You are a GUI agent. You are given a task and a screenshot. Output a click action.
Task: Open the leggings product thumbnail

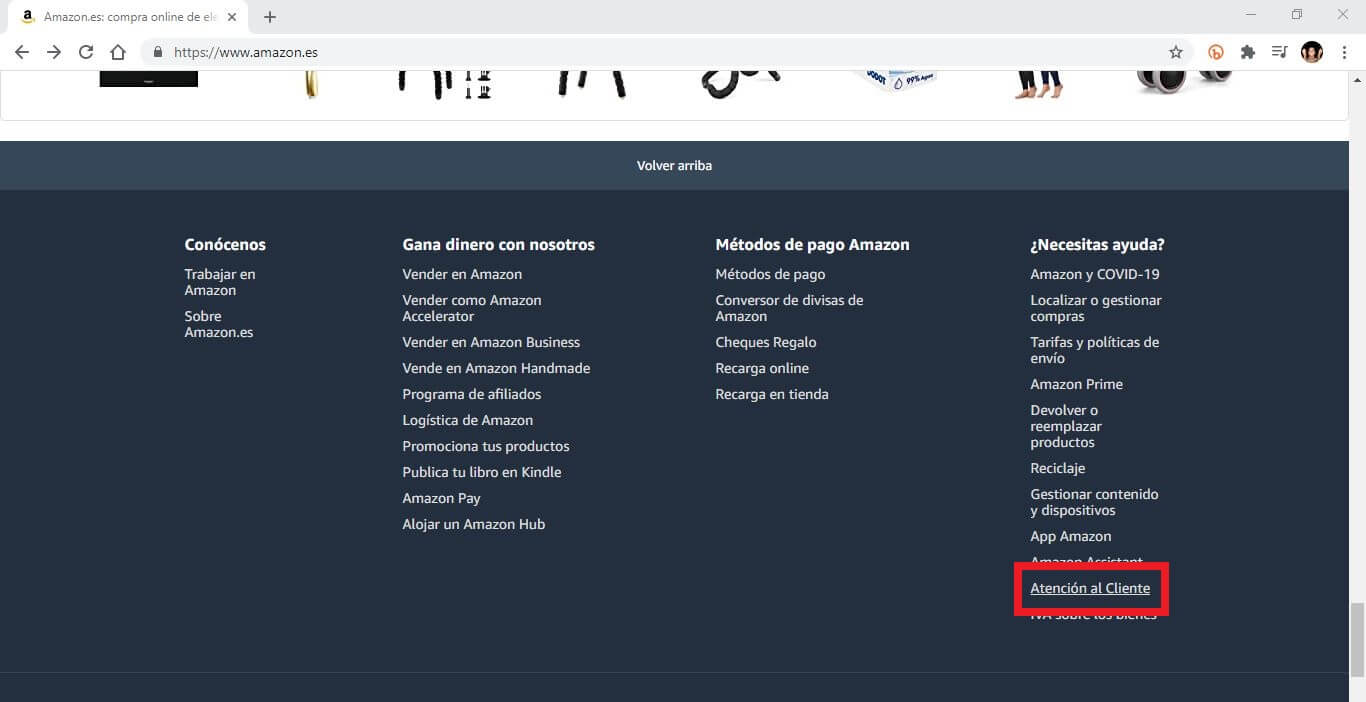click(1037, 85)
